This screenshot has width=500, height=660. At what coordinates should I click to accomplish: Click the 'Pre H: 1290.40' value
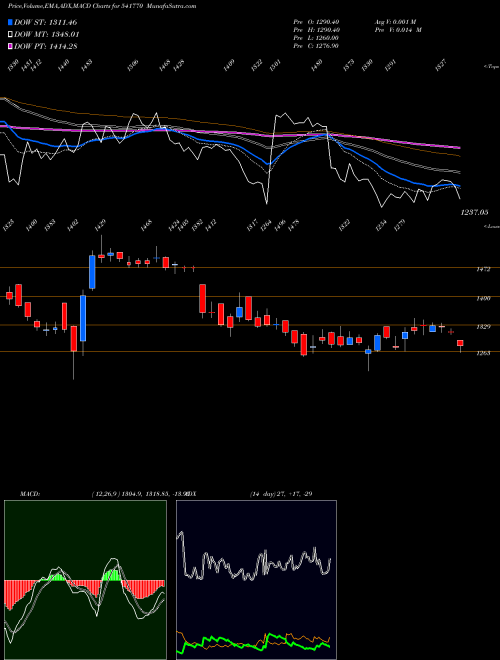point(316,30)
